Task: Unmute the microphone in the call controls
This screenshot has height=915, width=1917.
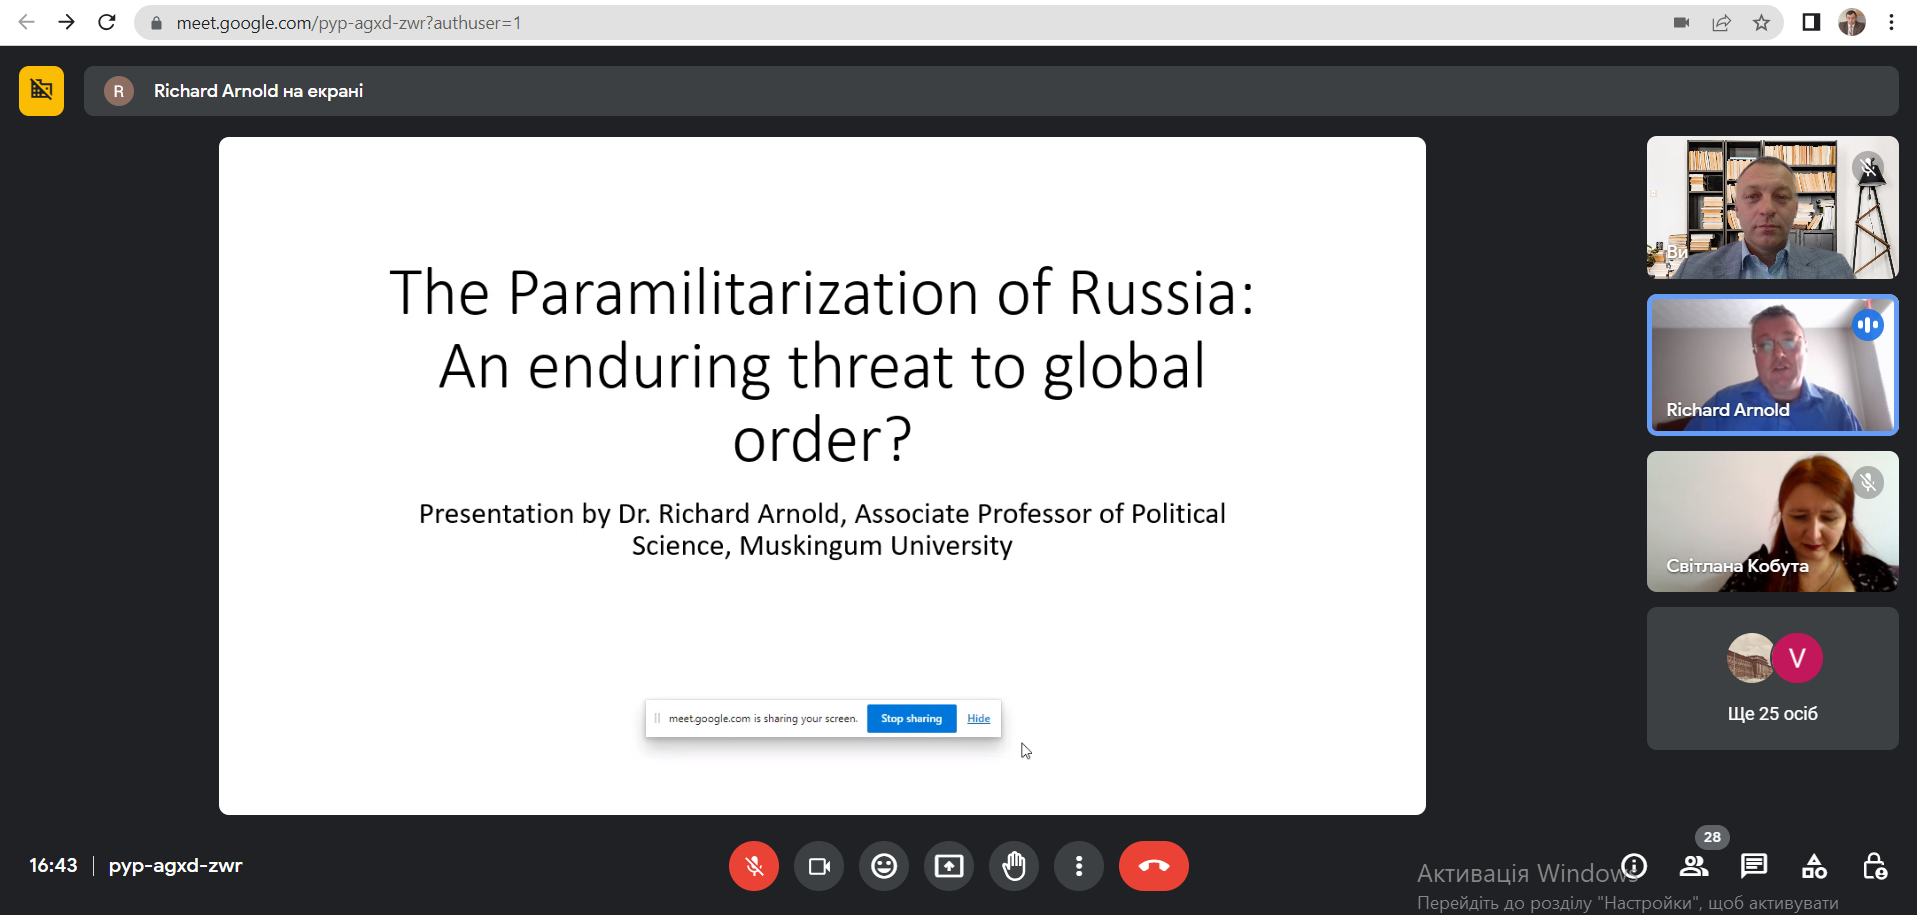Action: coord(754,866)
